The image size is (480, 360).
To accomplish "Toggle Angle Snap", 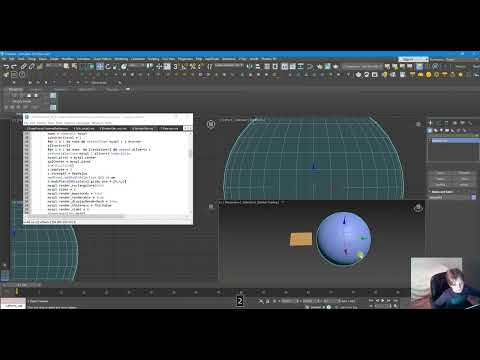I will (x=183, y=66).
